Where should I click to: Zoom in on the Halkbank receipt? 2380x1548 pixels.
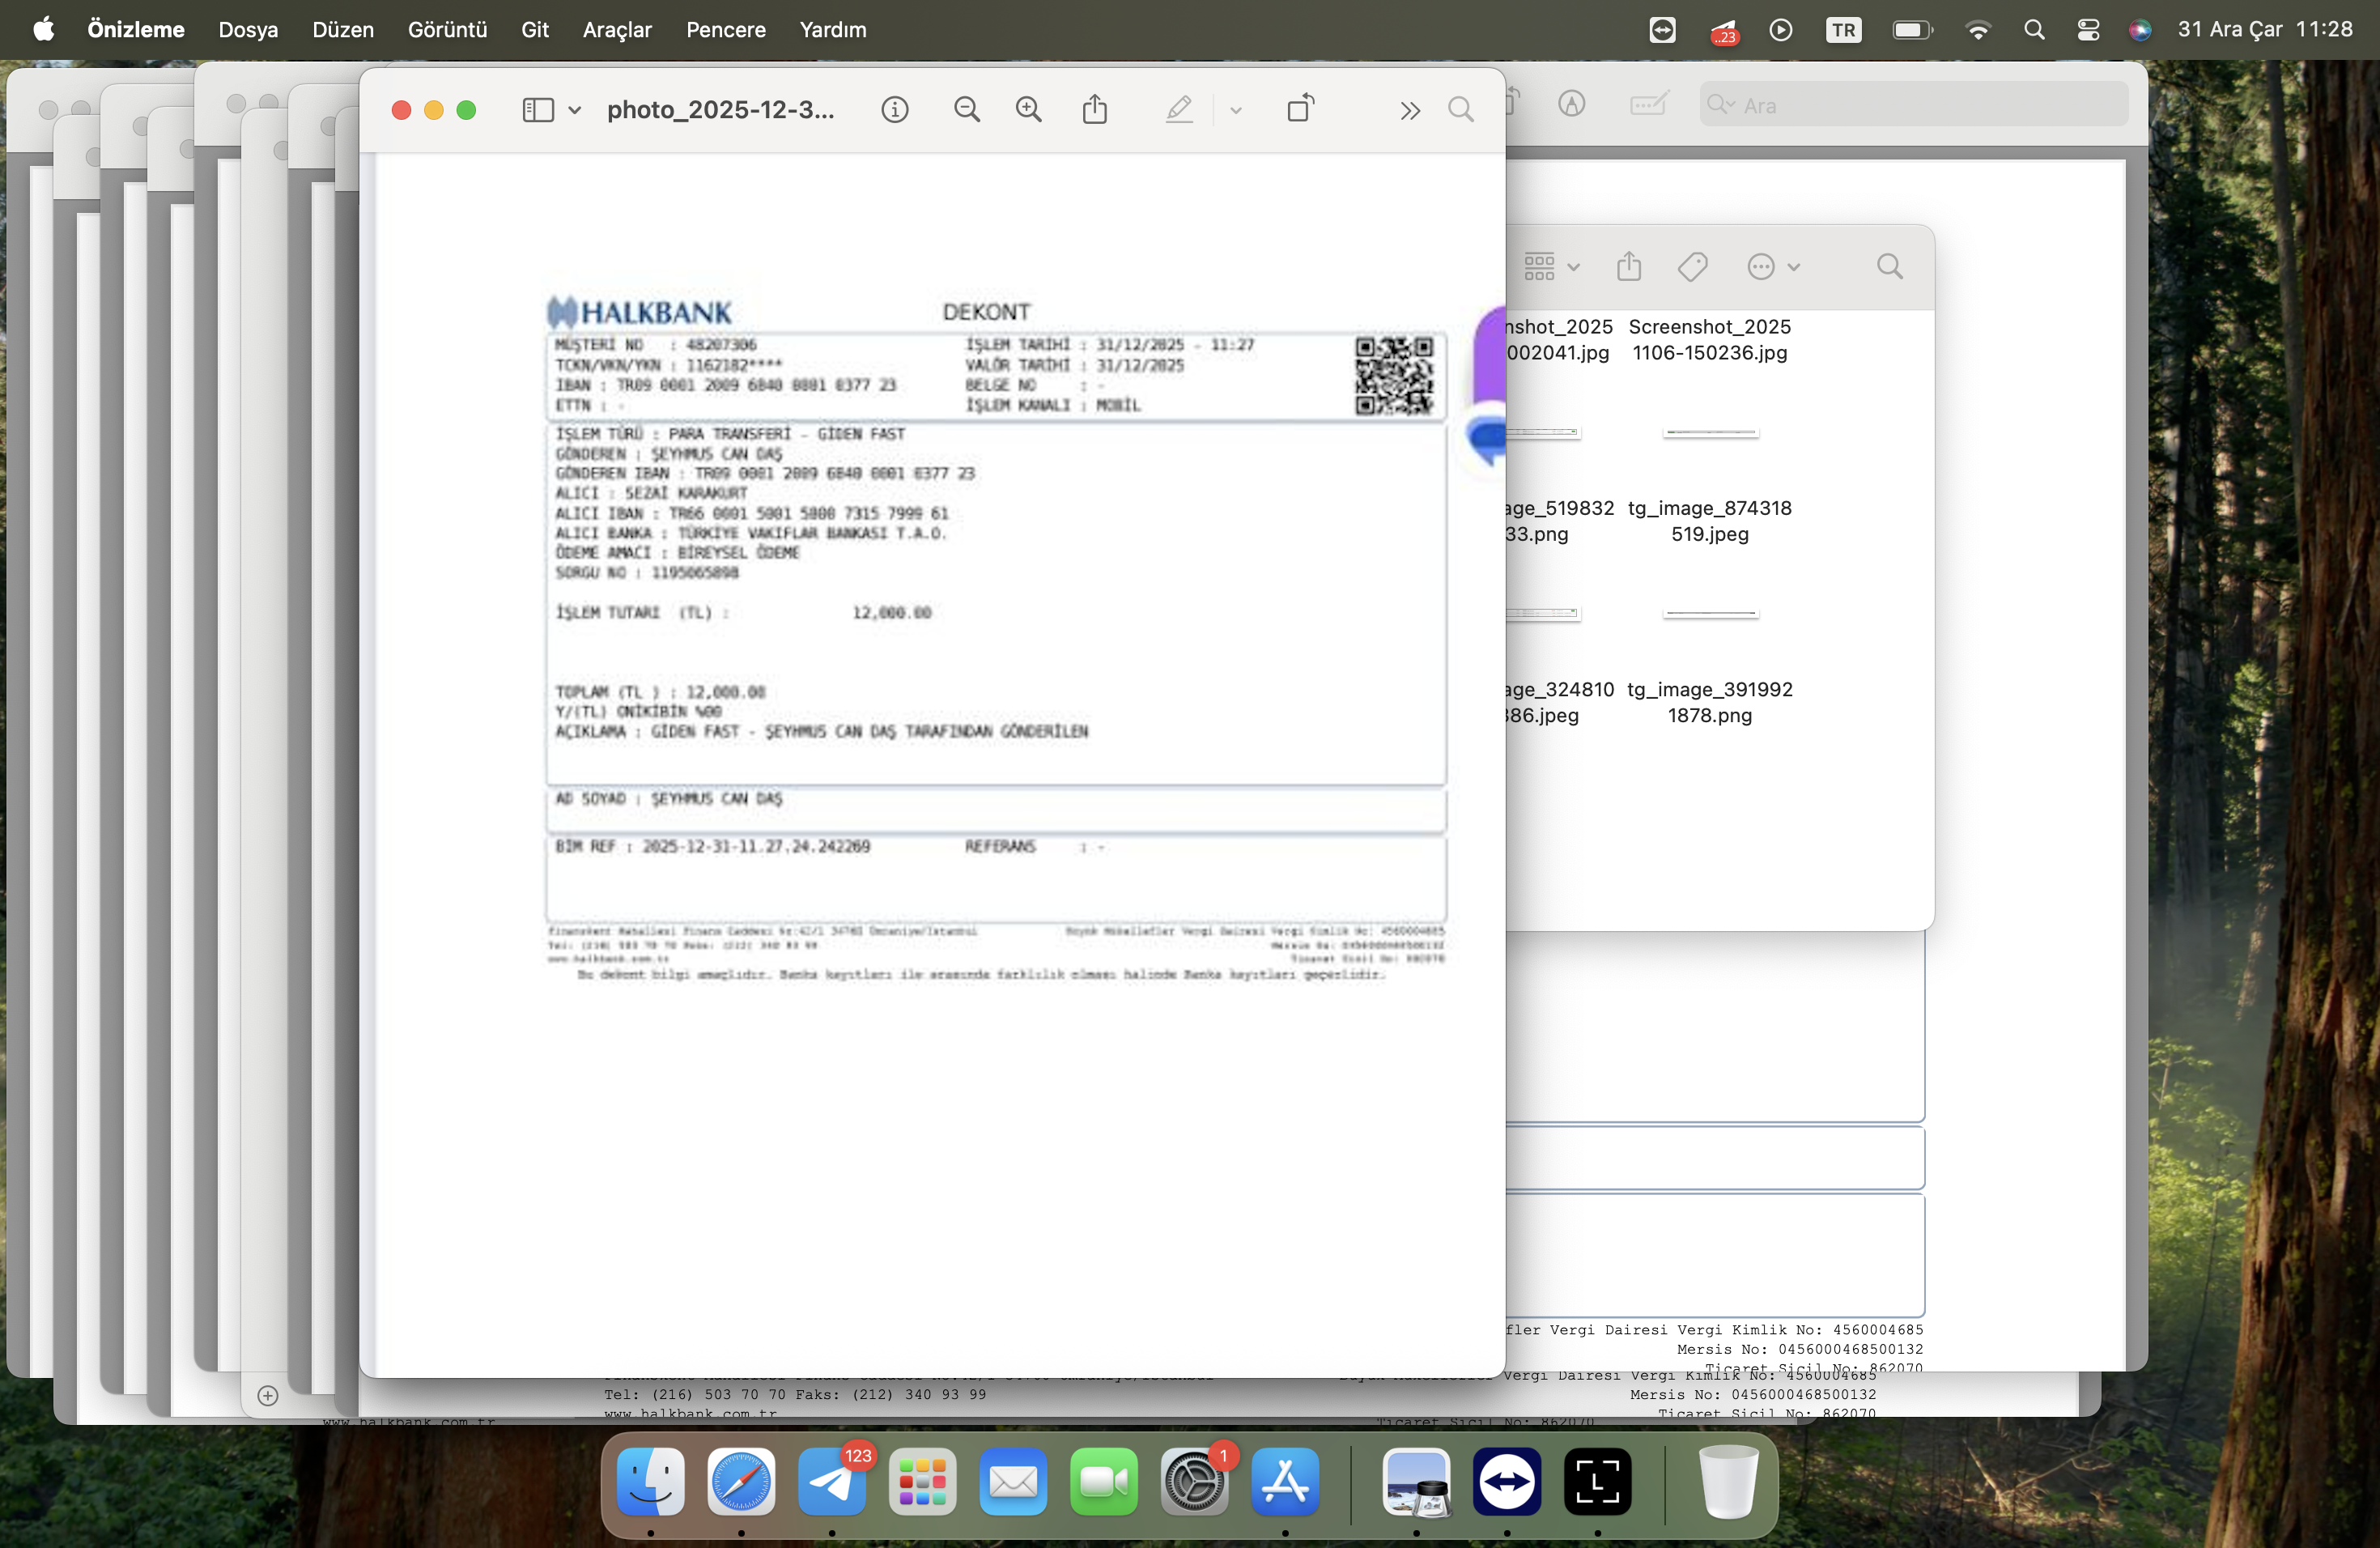pos(1029,110)
